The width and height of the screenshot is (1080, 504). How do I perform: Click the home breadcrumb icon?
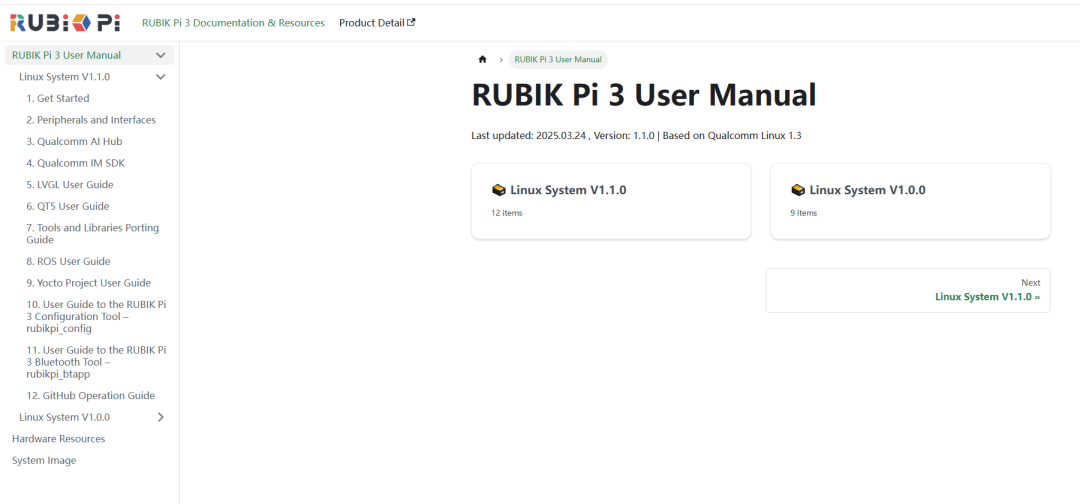[x=482, y=59]
